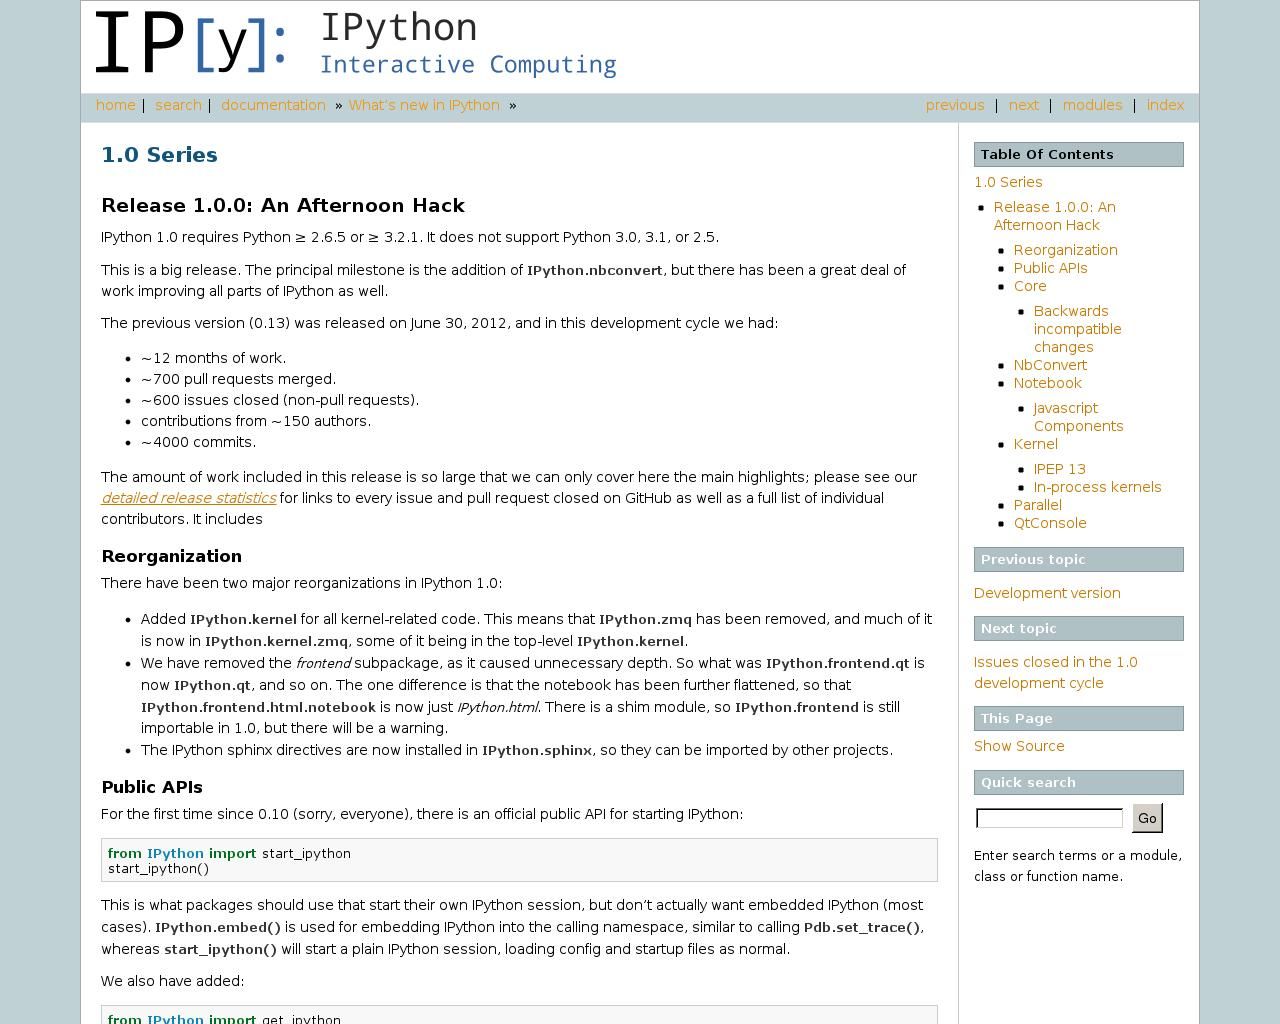
Task: Go to the previous topic link
Action: tap(955, 105)
